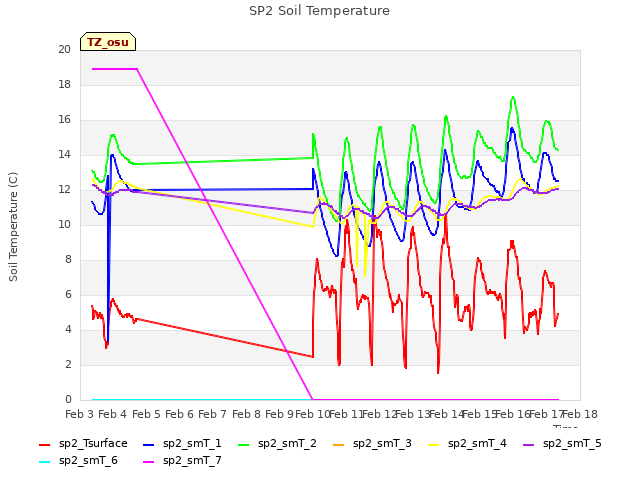This screenshot has width=640, height=480.
Task: Click the green sp2_smT_2 legend swatch
Action: click(244, 444)
